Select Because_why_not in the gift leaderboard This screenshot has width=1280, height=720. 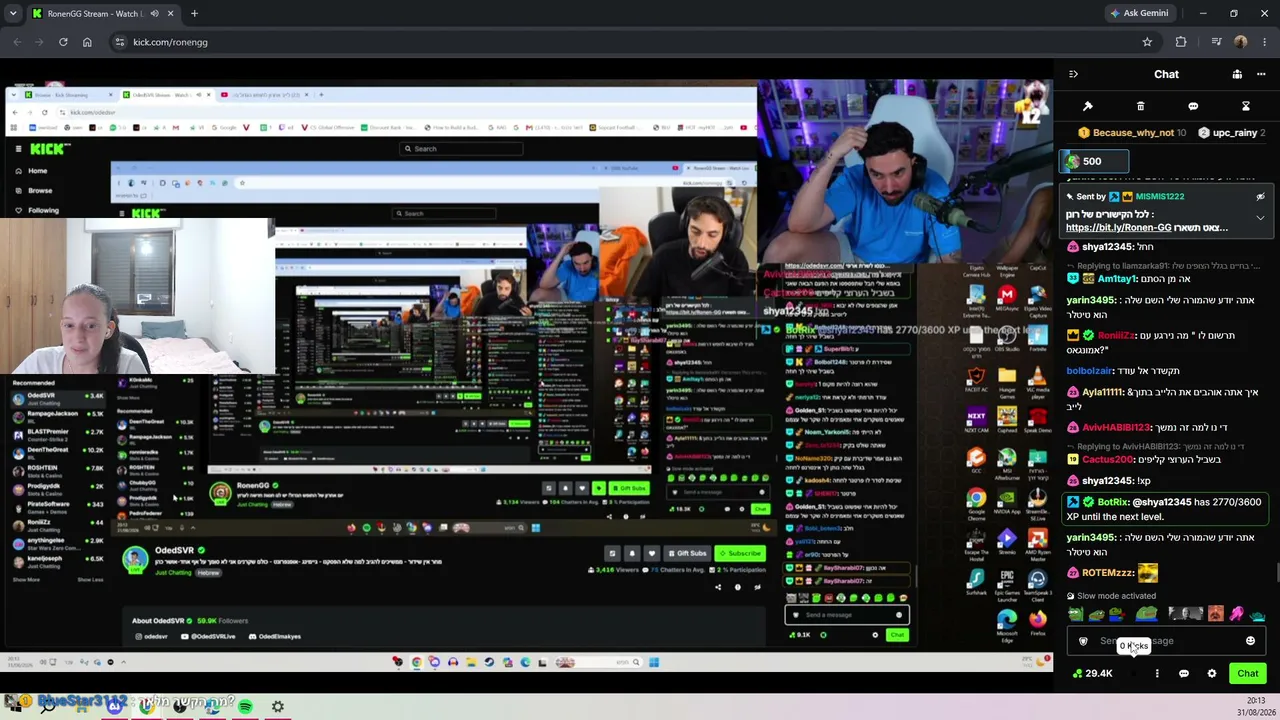pos(1132,133)
